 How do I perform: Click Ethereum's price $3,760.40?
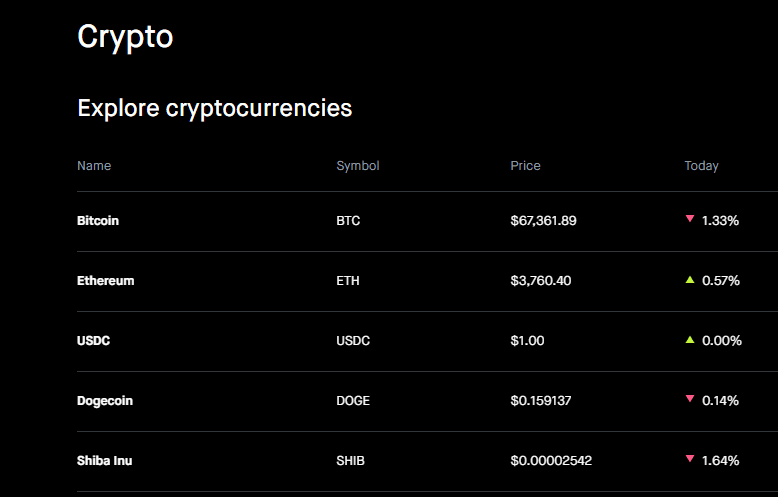tap(541, 281)
